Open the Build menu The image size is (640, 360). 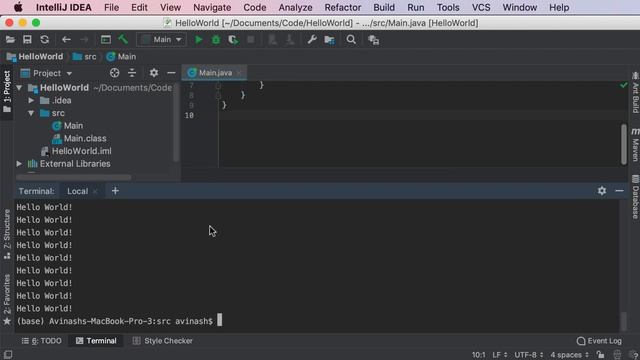tap(384, 7)
